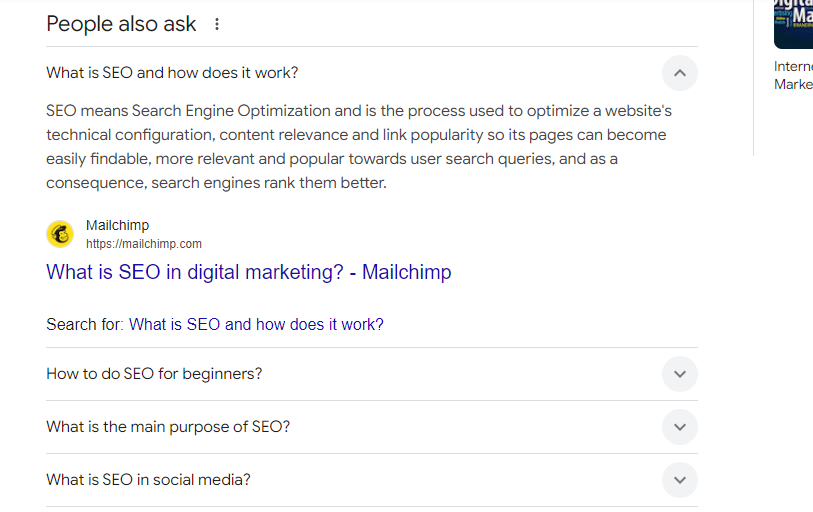The width and height of the screenshot is (813, 512).
Task: Click the "What is SEO and how does it work?" question heading
Action: tap(172, 73)
